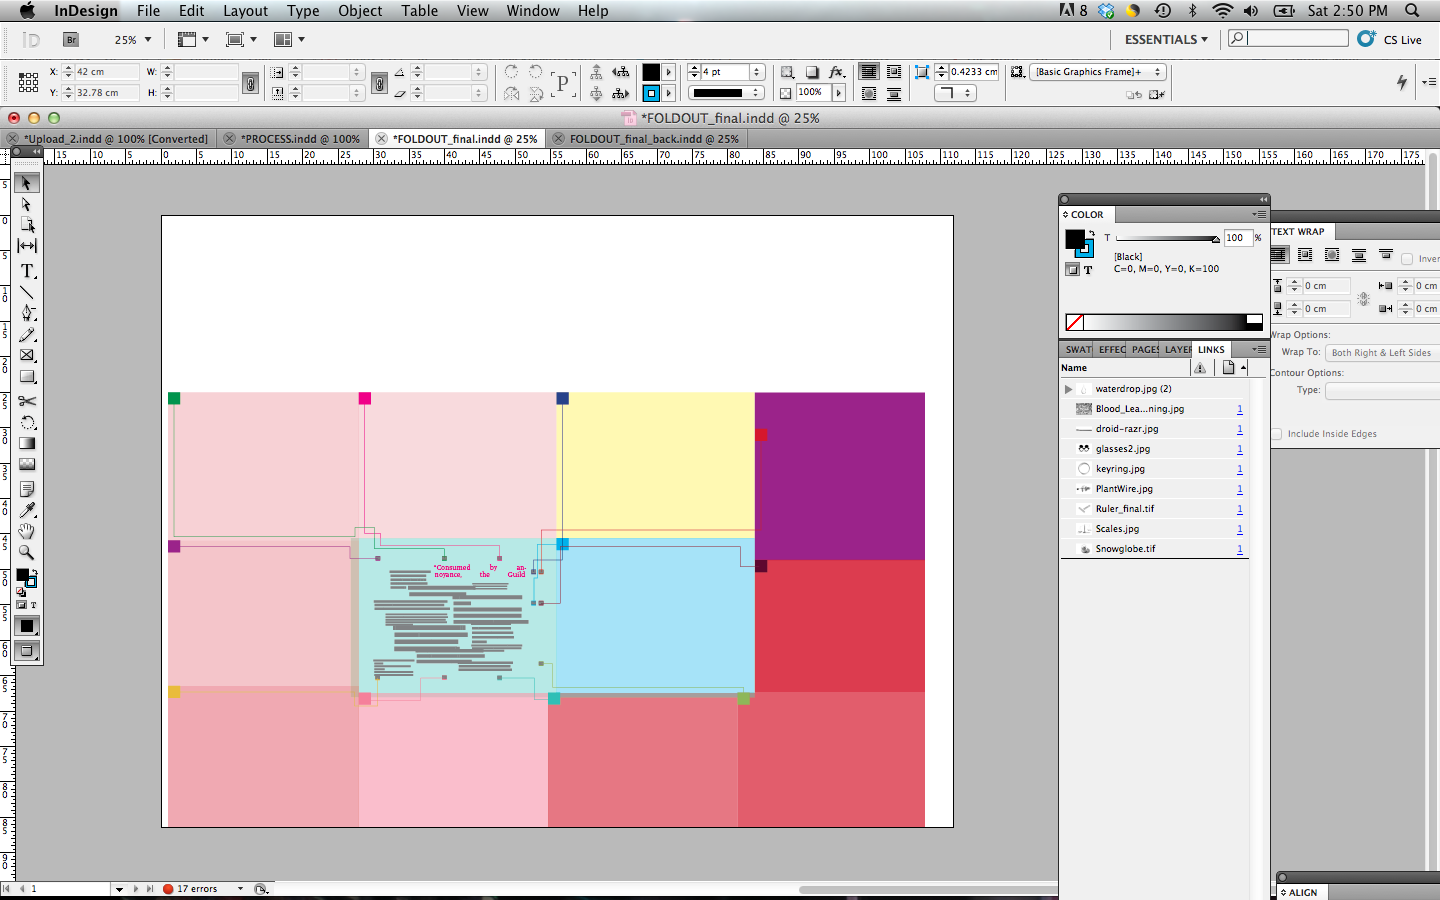Toggle the Wrap around bounding box button

(1305, 256)
